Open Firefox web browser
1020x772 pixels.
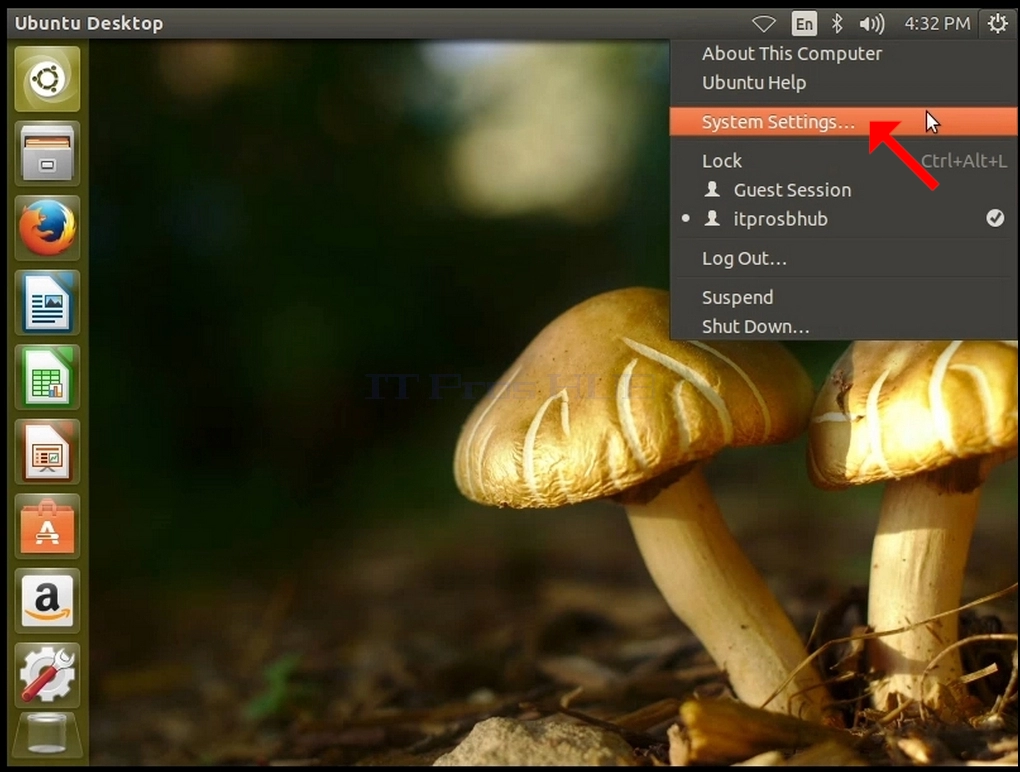tap(47, 229)
